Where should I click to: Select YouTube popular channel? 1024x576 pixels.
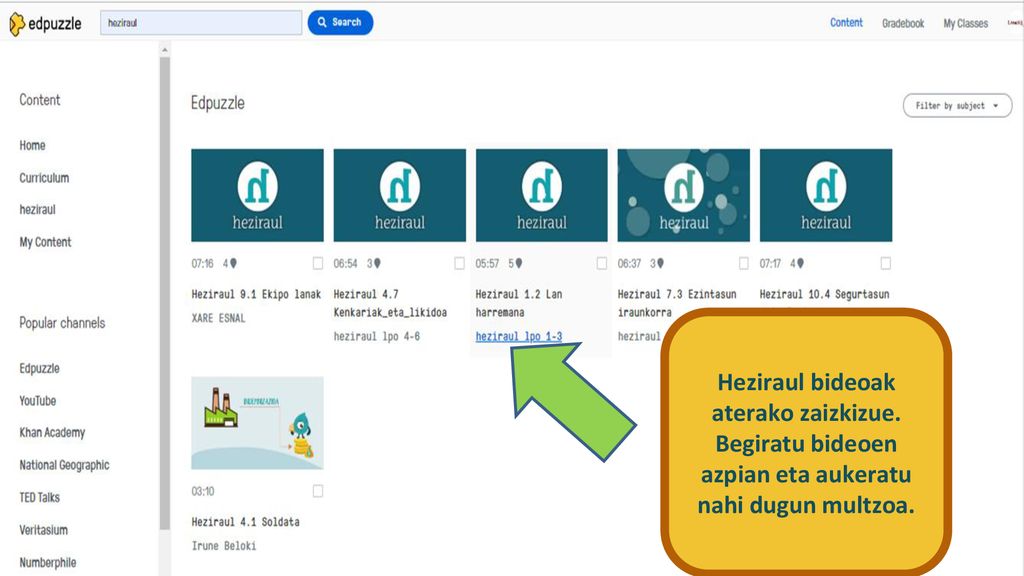tap(37, 401)
